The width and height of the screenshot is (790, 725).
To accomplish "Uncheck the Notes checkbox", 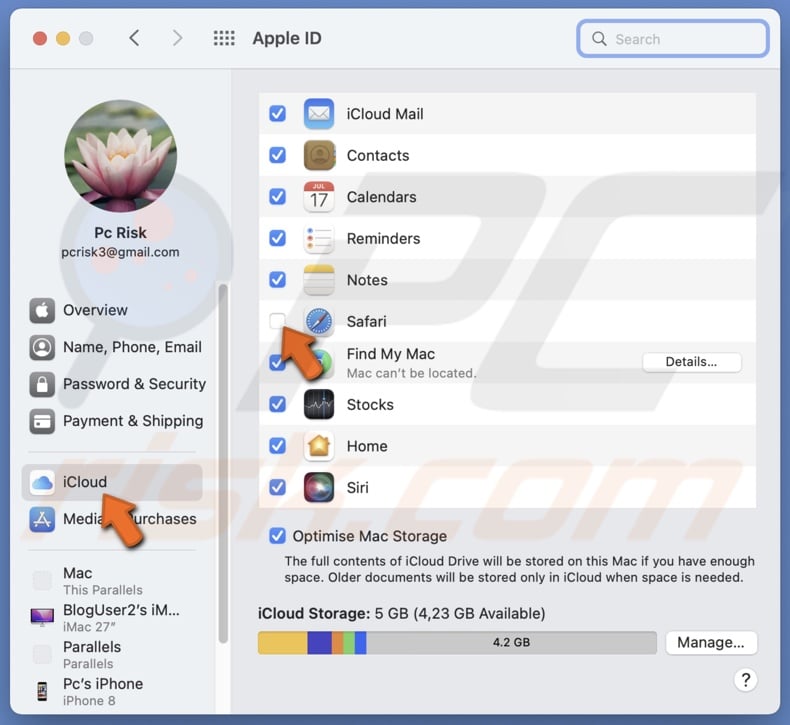I will (x=277, y=280).
